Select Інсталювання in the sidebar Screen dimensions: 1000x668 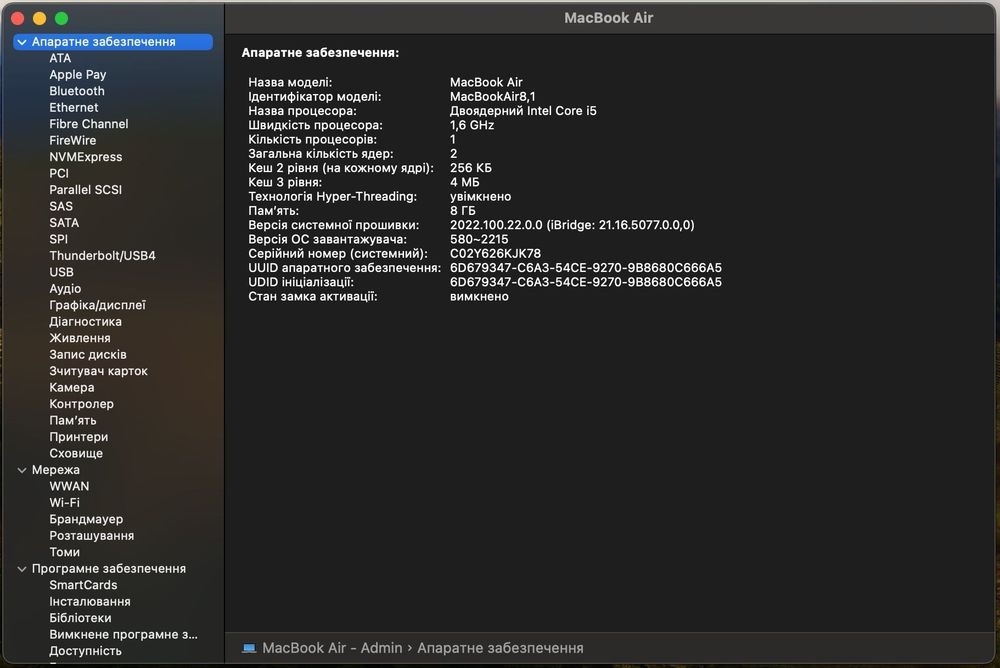coord(90,602)
